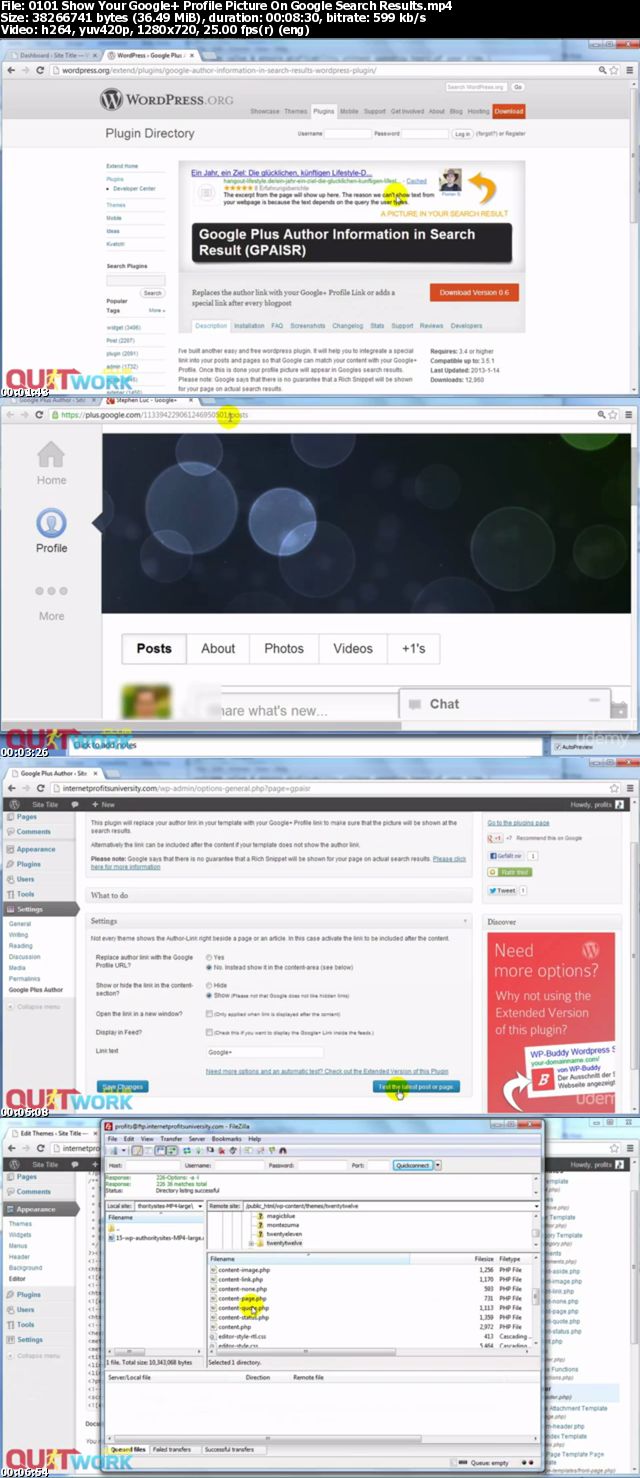Open the +1's tab on the Google+ profile
Image resolution: width=640 pixels, height=1478 pixels.
pyautogui.click(x=413, y=648)
